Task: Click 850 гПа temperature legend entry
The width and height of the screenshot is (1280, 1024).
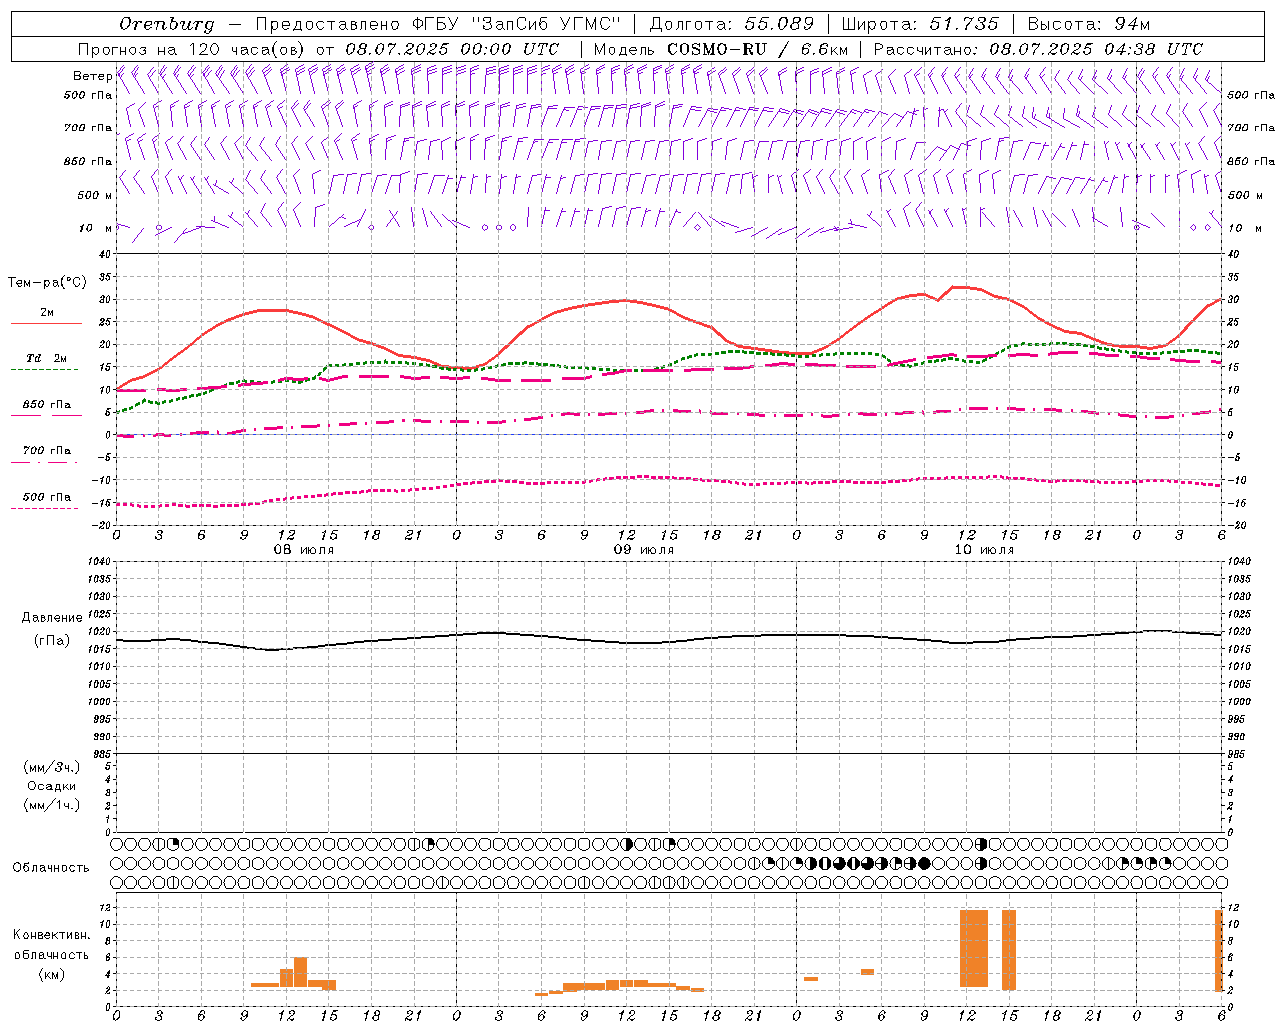Action: [x=47, y=405]
